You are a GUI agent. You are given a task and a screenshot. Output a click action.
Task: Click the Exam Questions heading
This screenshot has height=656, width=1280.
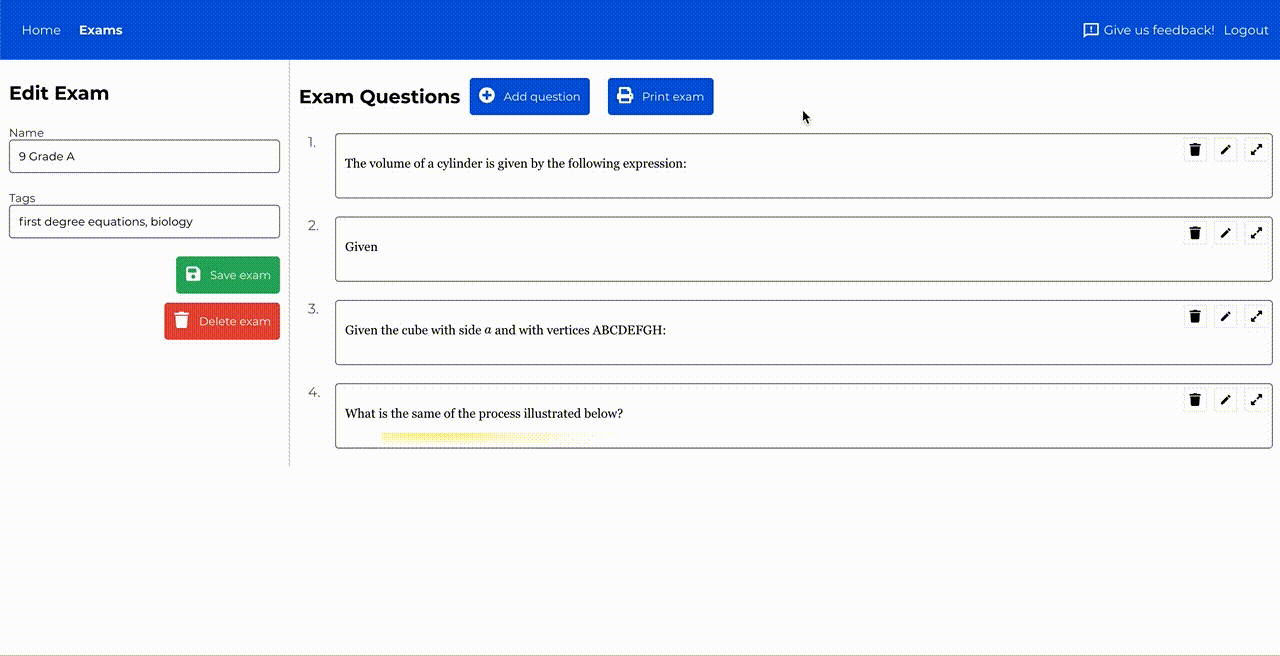[380, 97]
